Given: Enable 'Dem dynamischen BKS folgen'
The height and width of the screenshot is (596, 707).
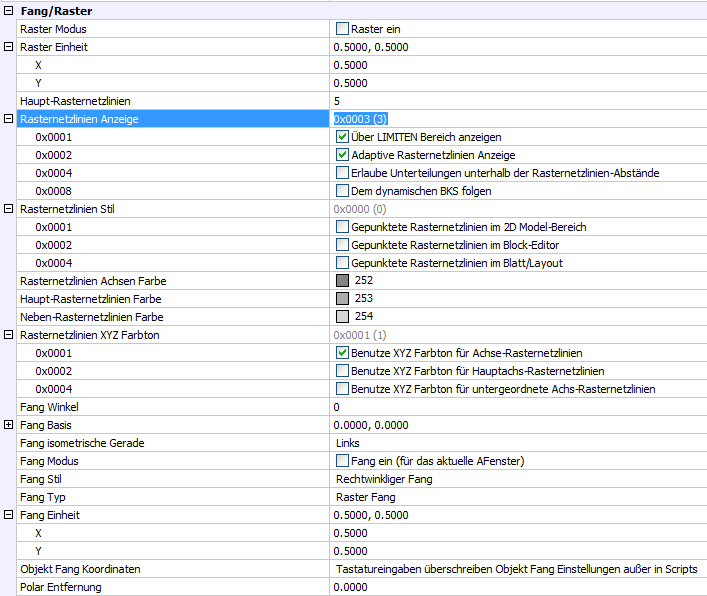Looking at the screenshot, I should pos(343,191).
